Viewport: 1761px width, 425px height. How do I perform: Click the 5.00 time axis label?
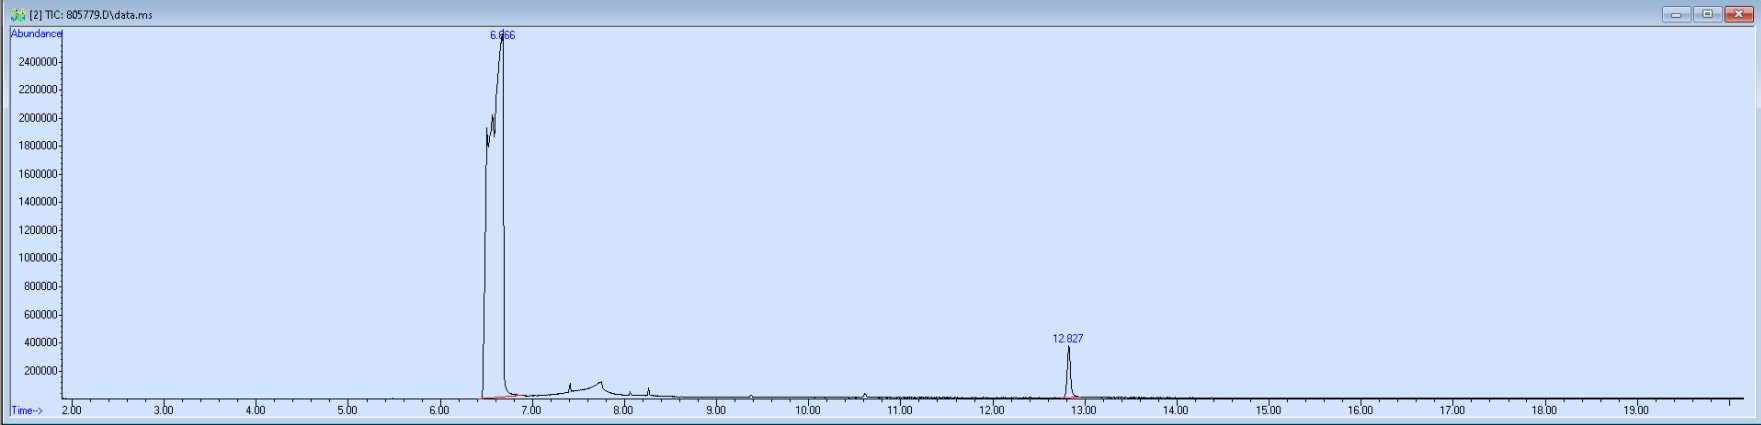(348, 410)
